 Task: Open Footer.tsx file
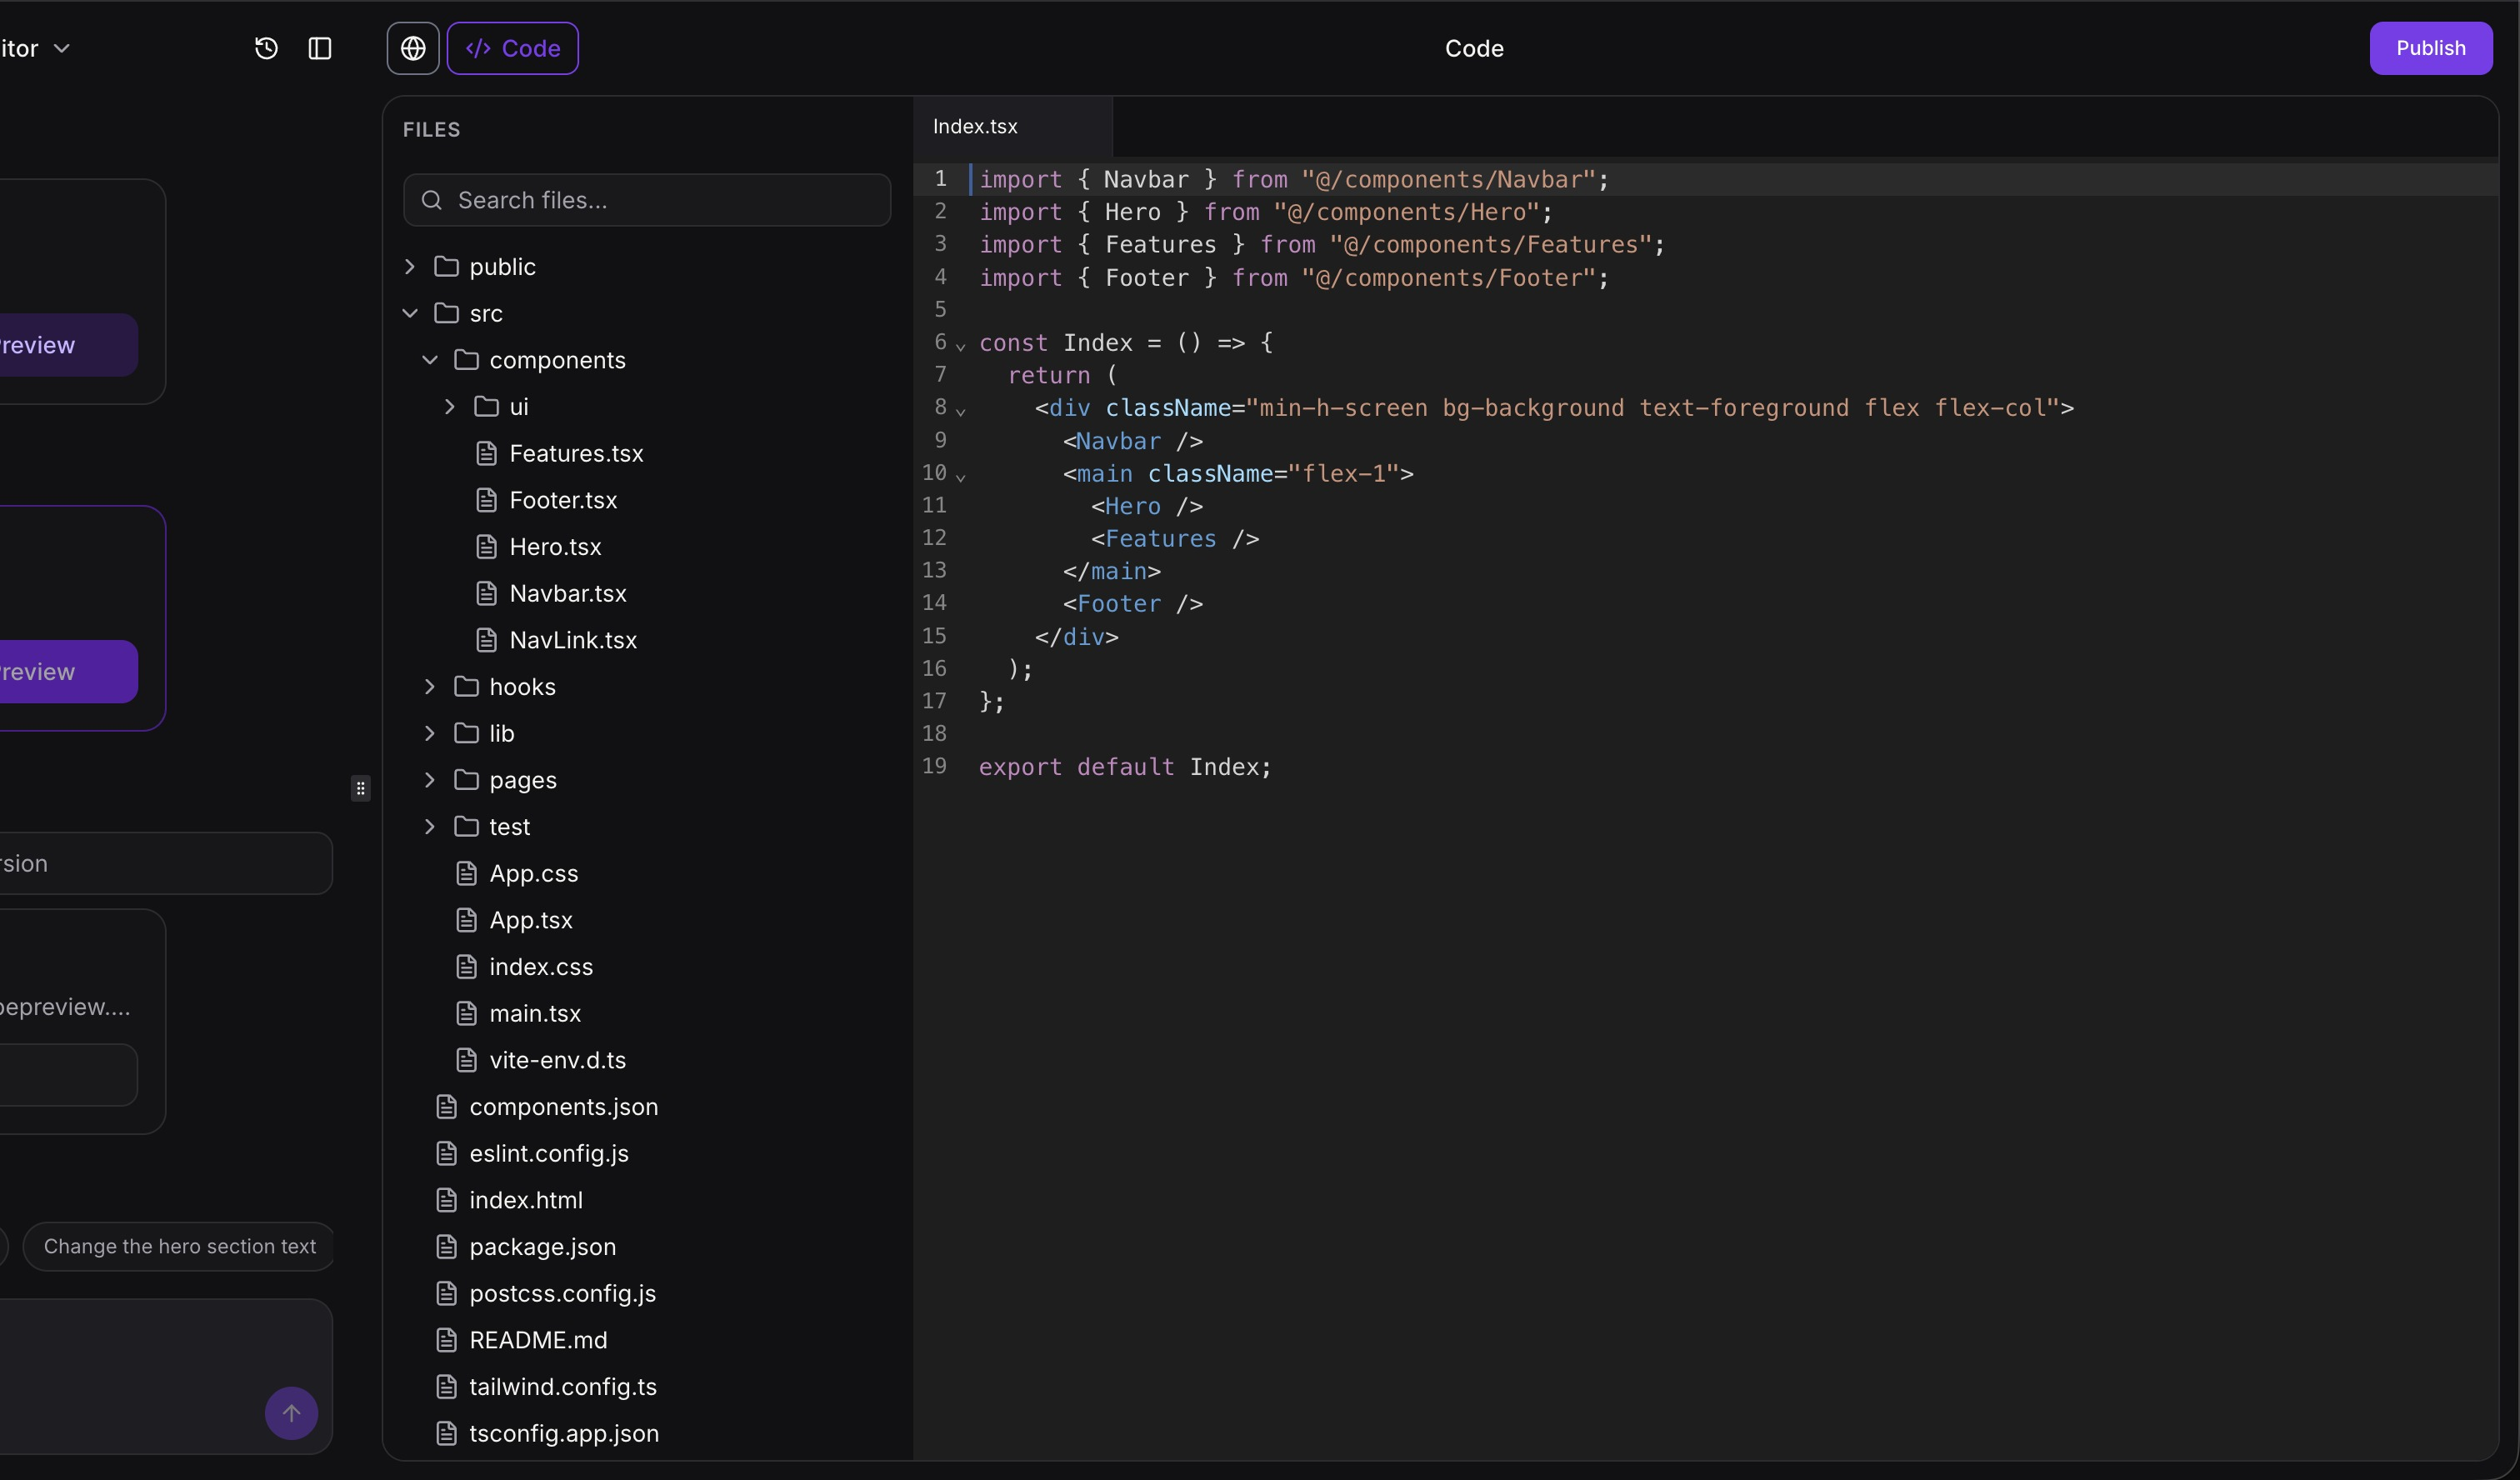563,500
